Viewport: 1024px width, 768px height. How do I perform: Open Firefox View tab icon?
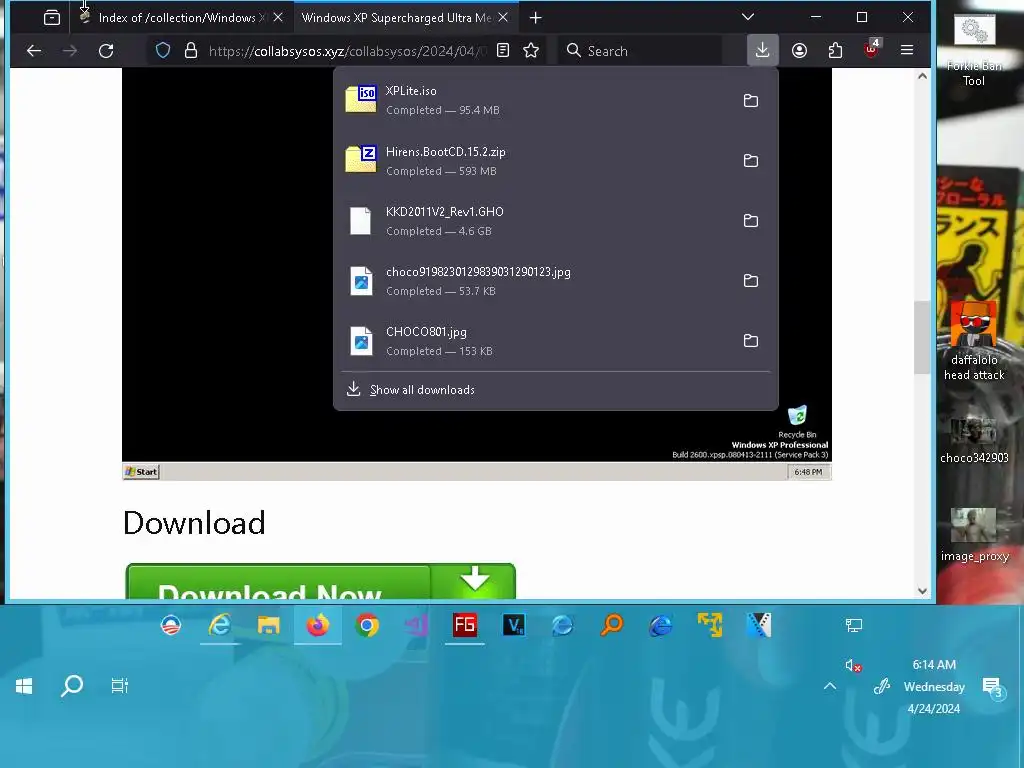coord(52,18)
